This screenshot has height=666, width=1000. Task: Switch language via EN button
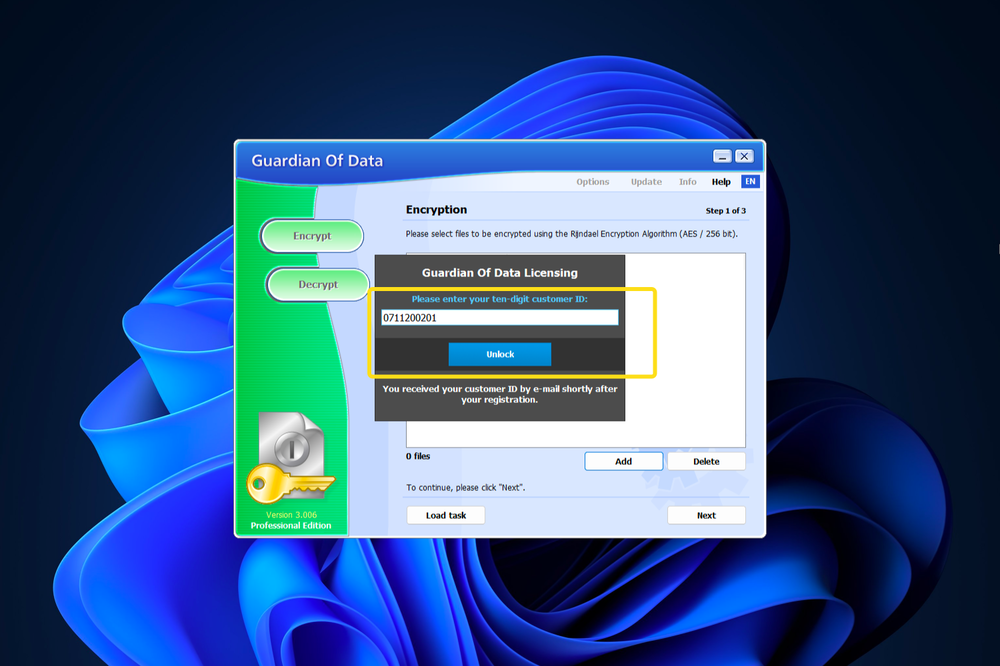(751, 182)
